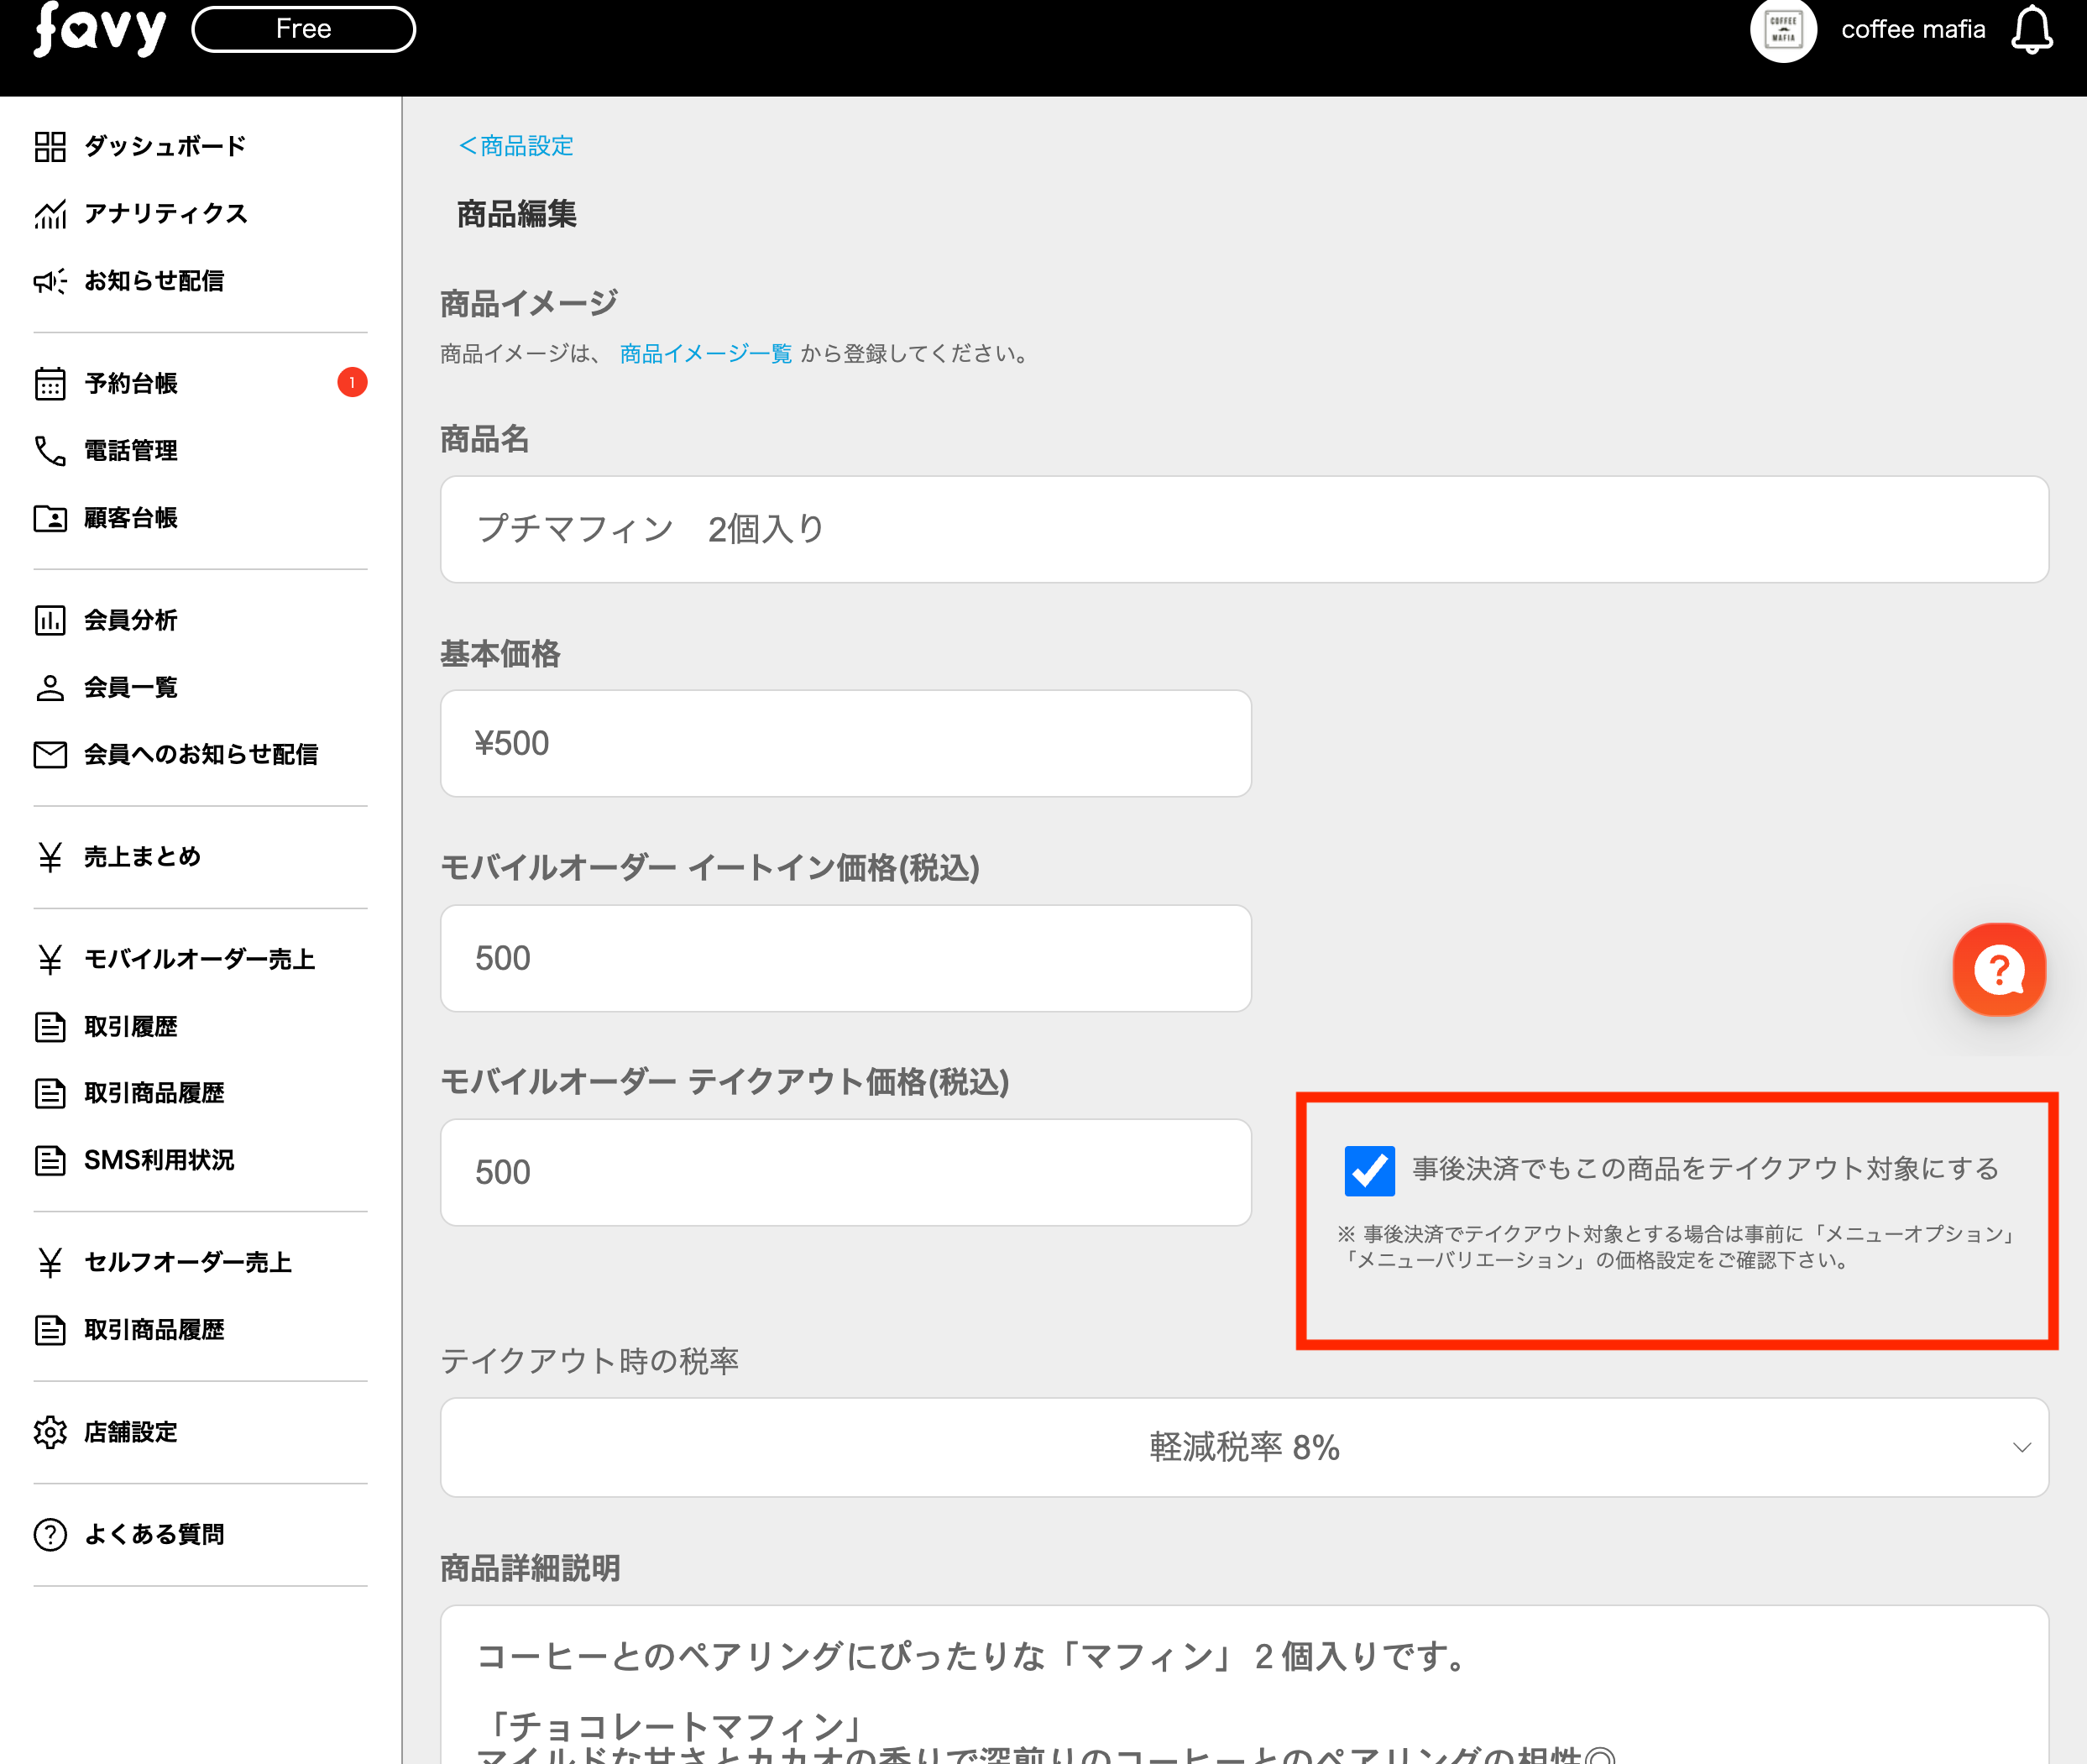Click the favy logo
This screenshot has width=2087, height=1764.
click(x=99, y=29)
